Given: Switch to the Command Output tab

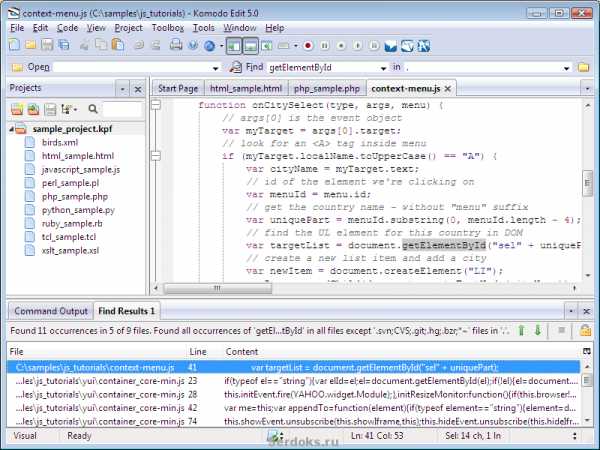Looking at the screenshot, I should pos(51,311).
